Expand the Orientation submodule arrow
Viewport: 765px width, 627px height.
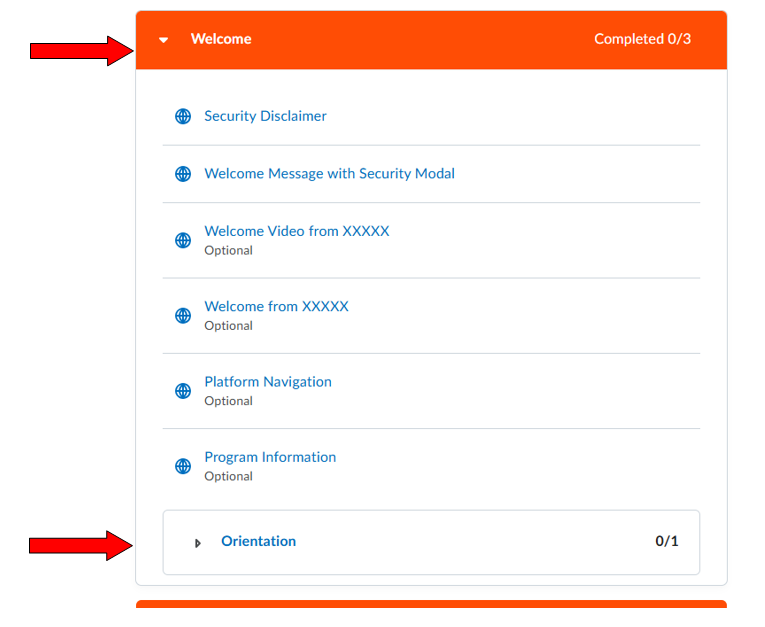click(x=198, y=542)
